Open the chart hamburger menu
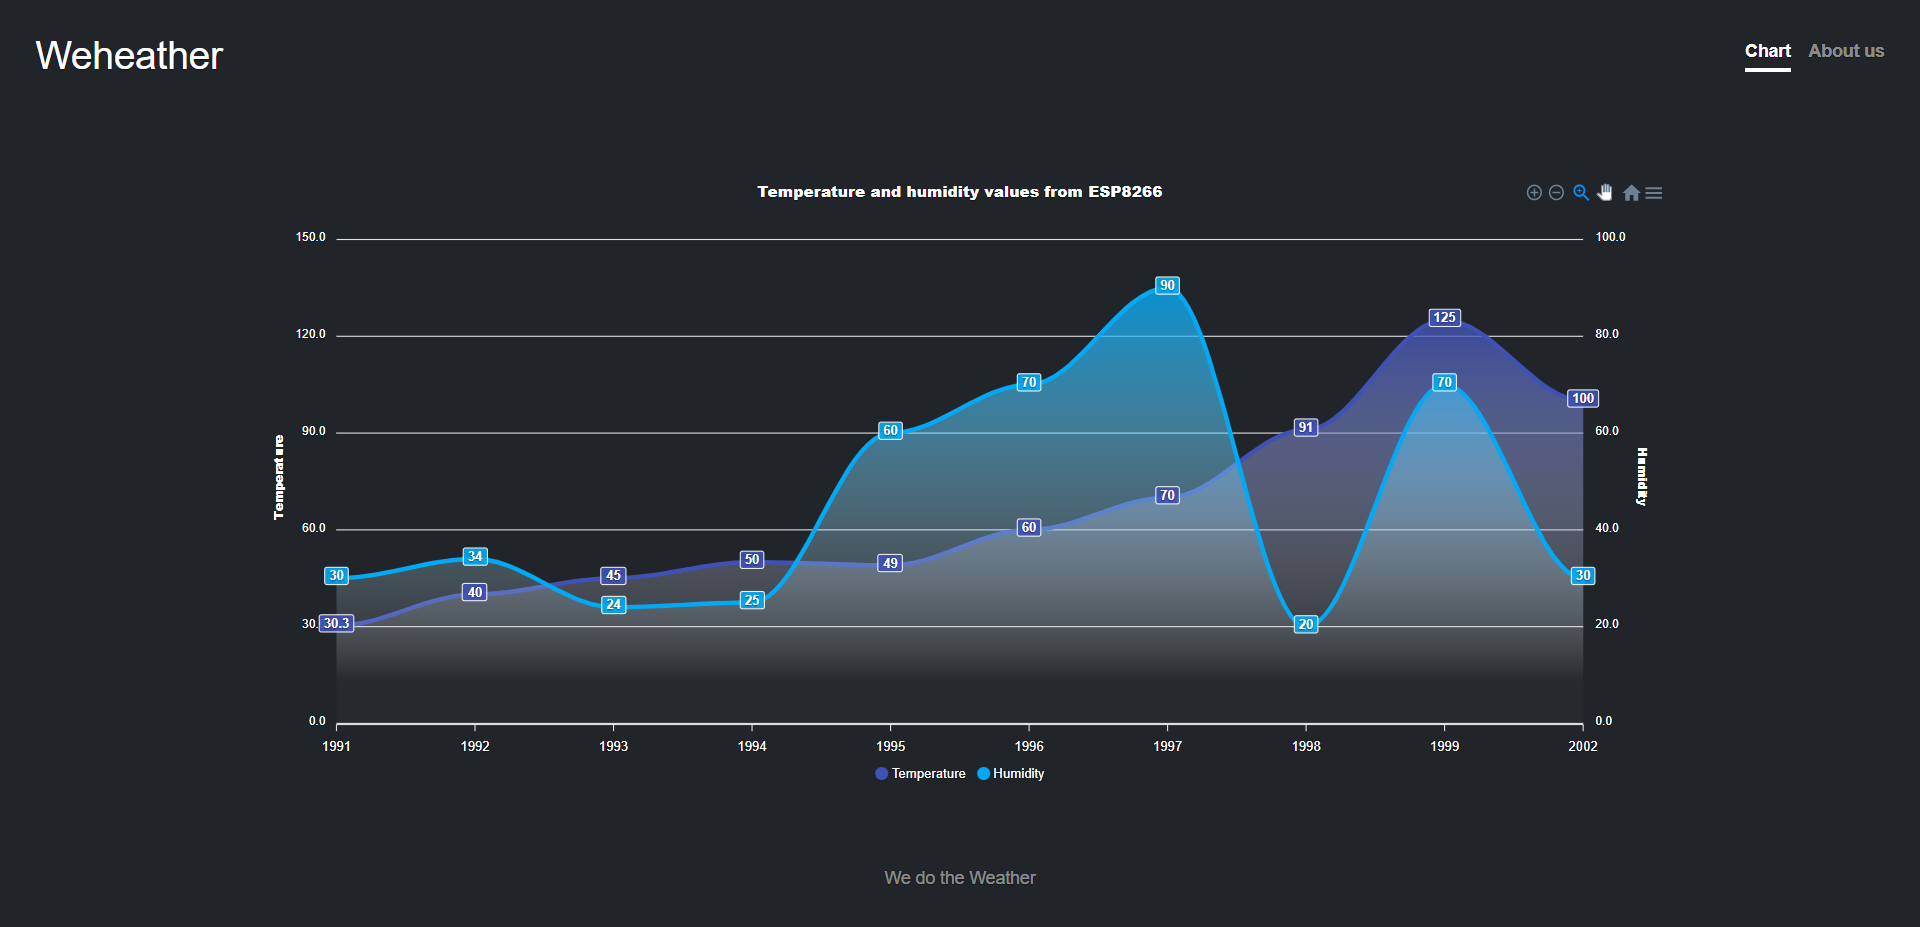Image resolution: width=1920 pixels, height=927 pixels. click(1654, 193)
